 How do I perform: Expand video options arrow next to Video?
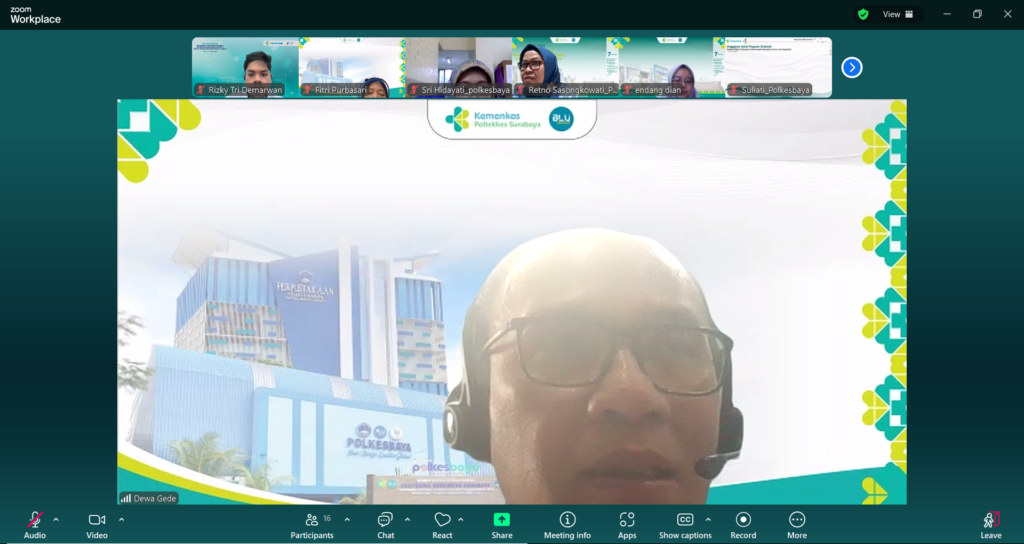pos(121,519)
